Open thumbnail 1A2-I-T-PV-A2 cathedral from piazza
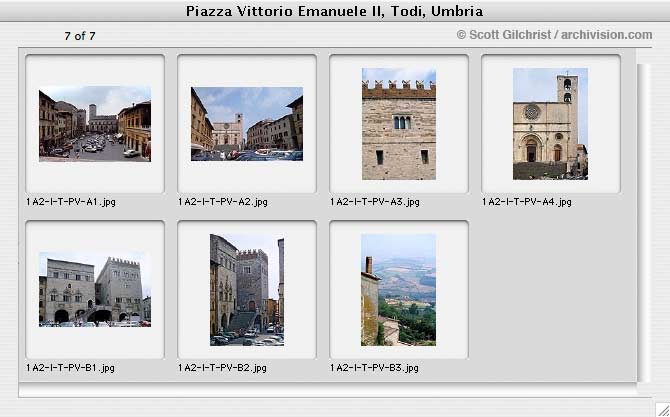The width and height of the screenshot is (670, 417). click(247, 124)
